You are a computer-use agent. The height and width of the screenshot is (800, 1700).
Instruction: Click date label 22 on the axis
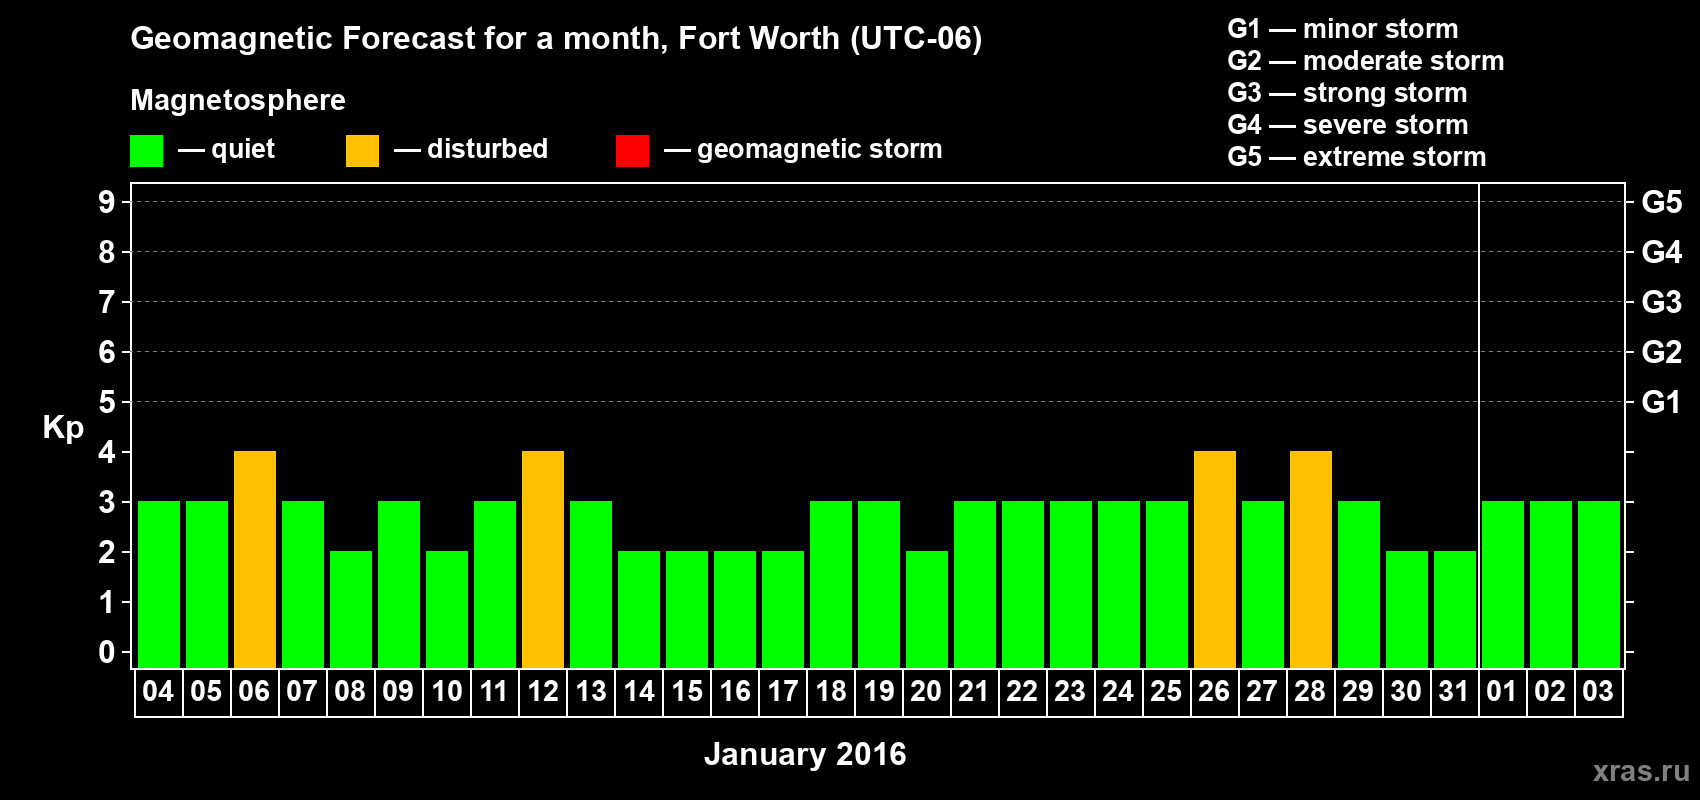tap(1022, 692)
